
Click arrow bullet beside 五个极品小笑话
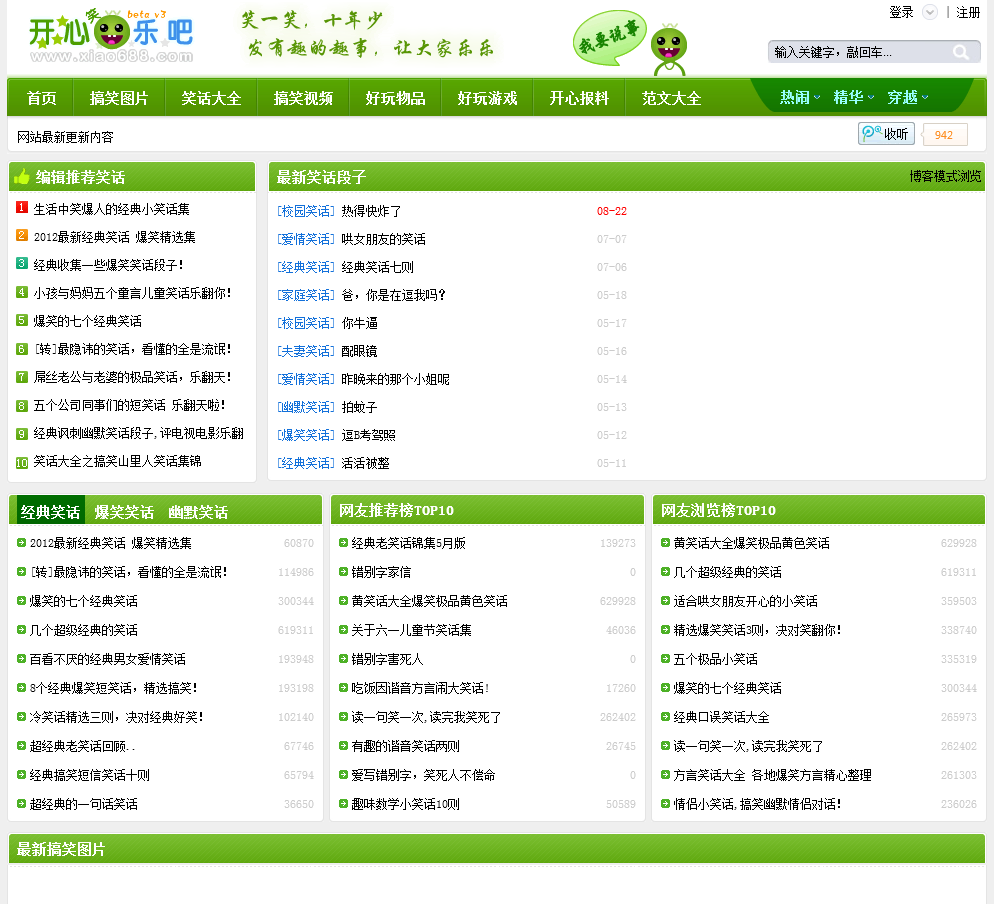pyautogui.click(x=665, y=659)
